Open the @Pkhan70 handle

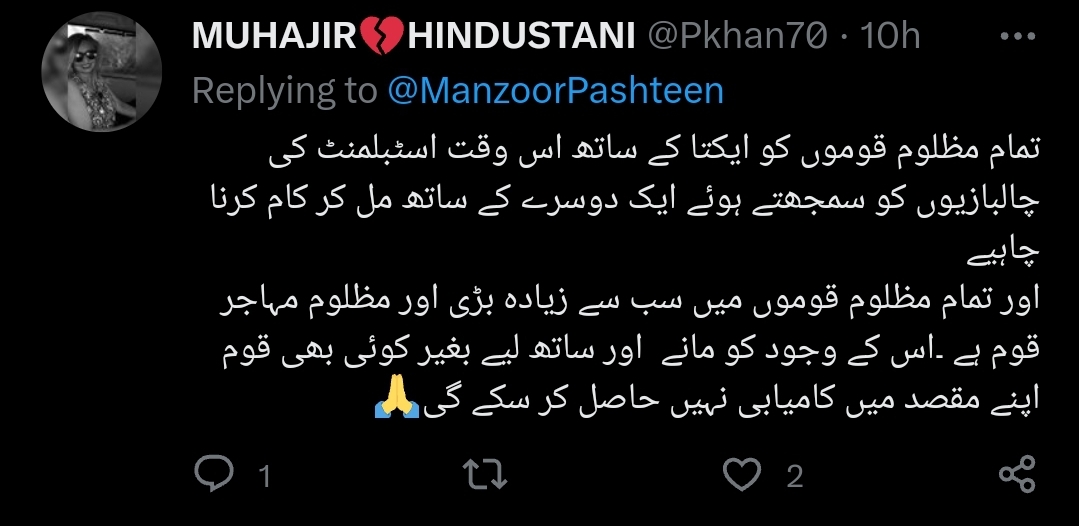[737, 36]
